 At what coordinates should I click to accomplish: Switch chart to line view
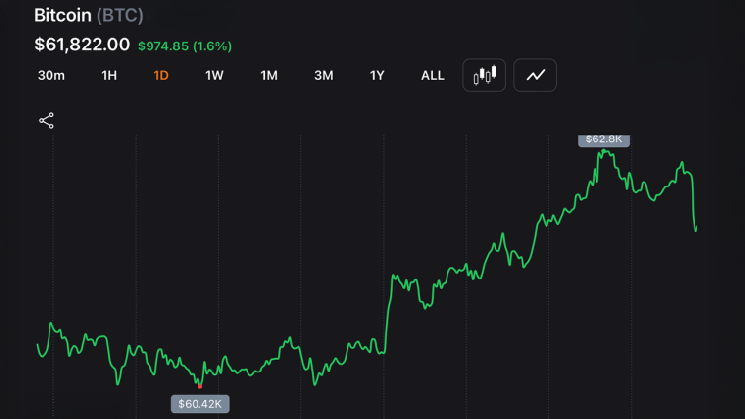[535, 75]
